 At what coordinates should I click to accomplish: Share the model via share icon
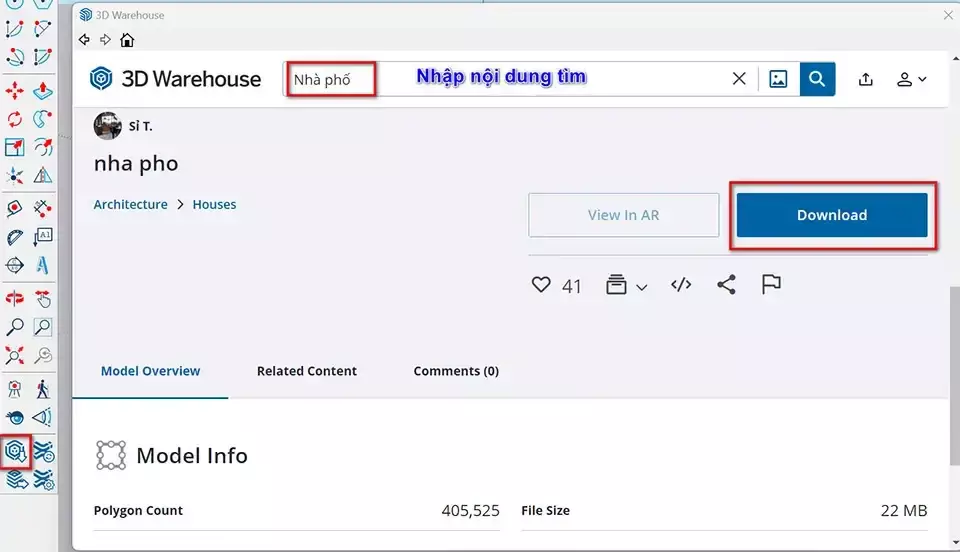(726, 285)
